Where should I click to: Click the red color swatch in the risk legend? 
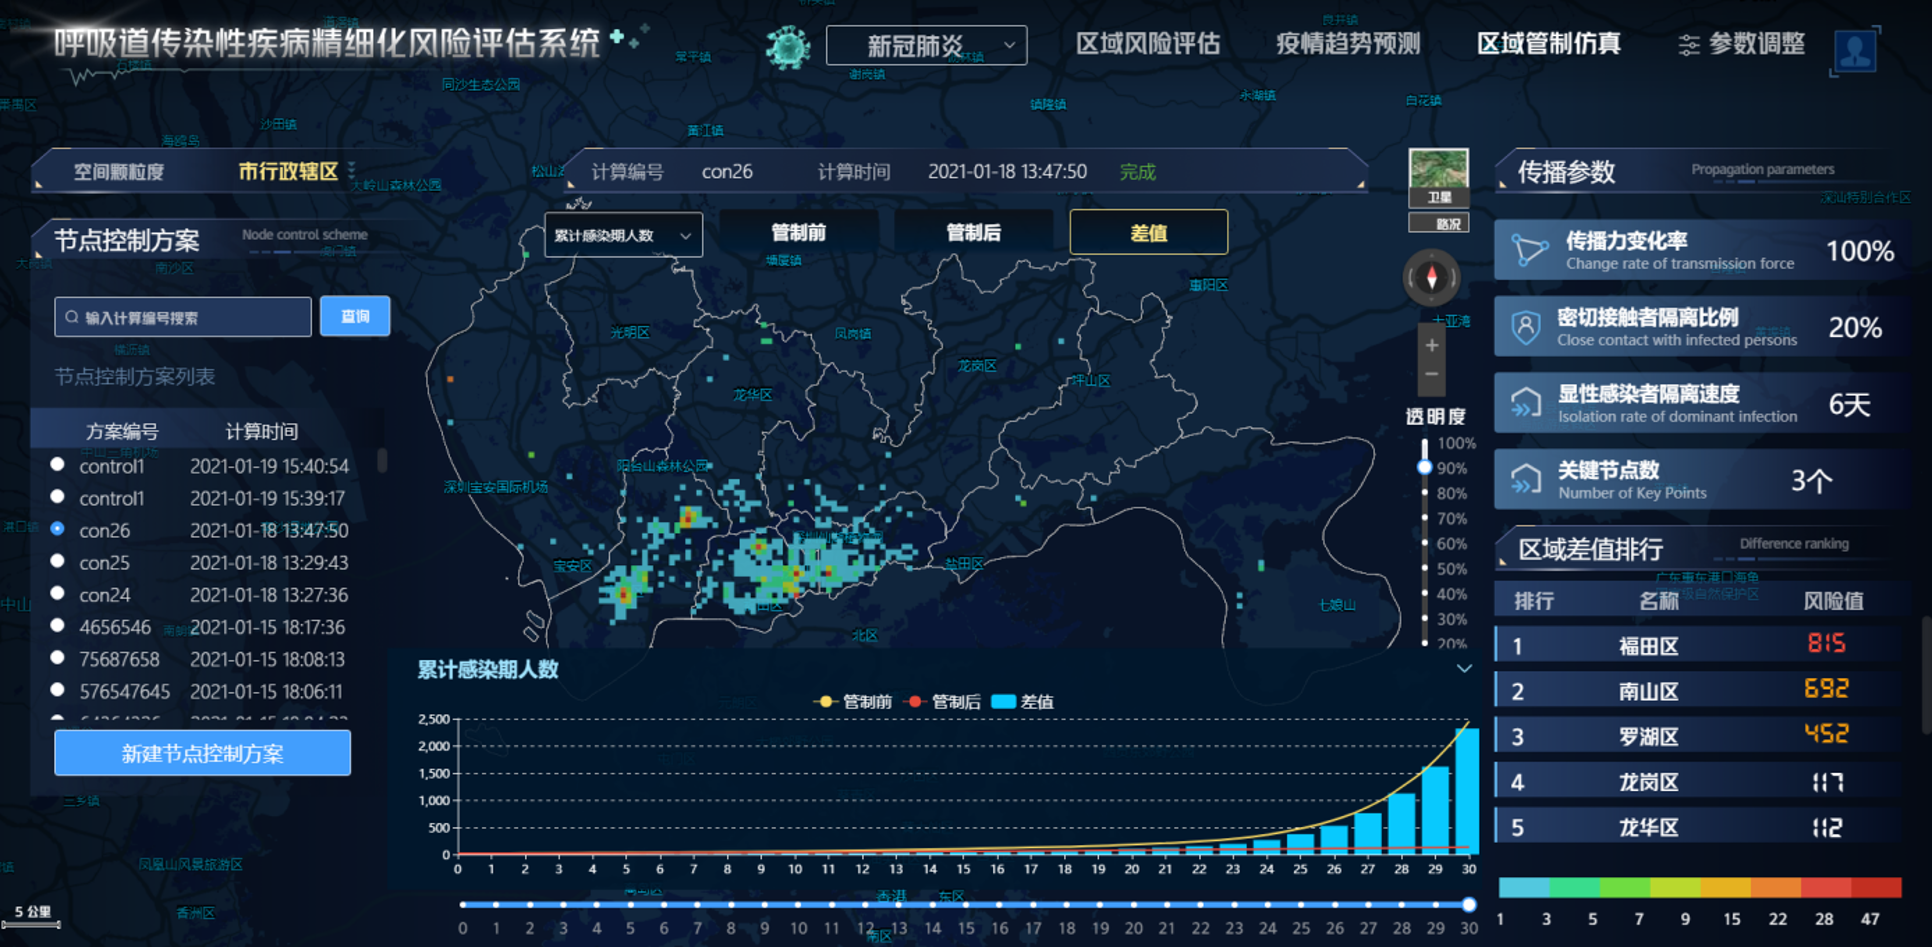[1876, 887]
